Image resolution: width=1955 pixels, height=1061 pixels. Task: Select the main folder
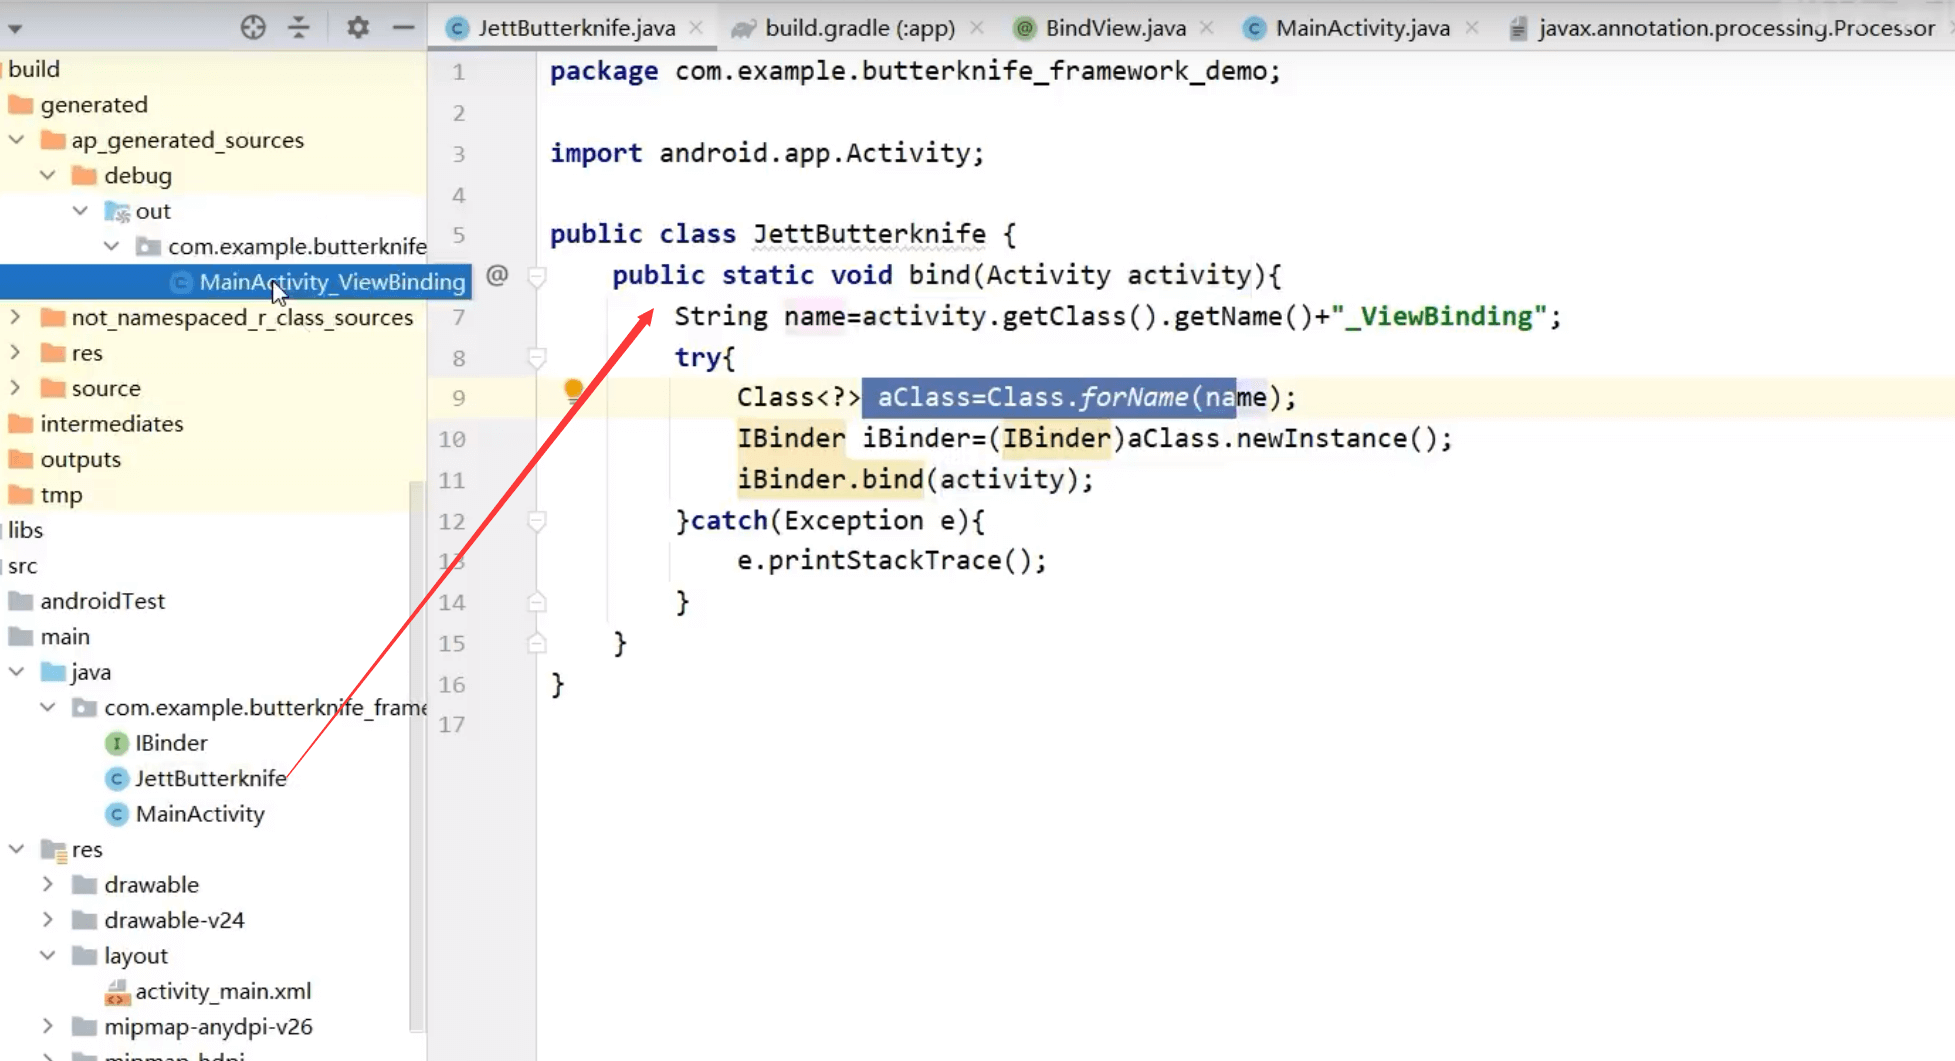[x=65, y=636]
